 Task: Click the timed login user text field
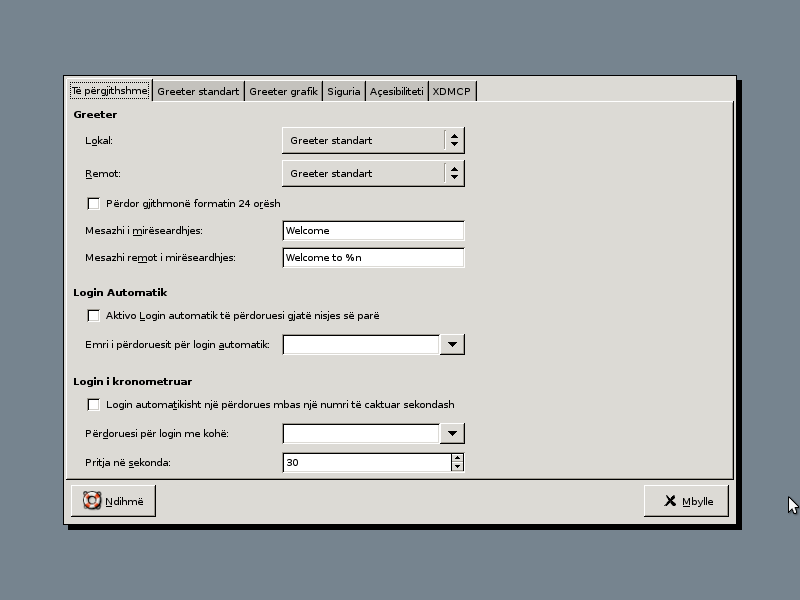click(361, 433)
